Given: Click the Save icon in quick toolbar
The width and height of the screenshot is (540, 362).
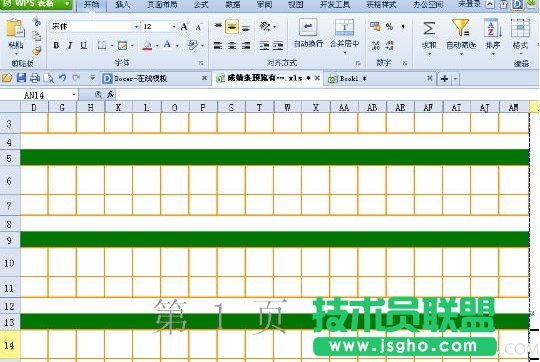Looking at the screenshot, I should (21, 78).
